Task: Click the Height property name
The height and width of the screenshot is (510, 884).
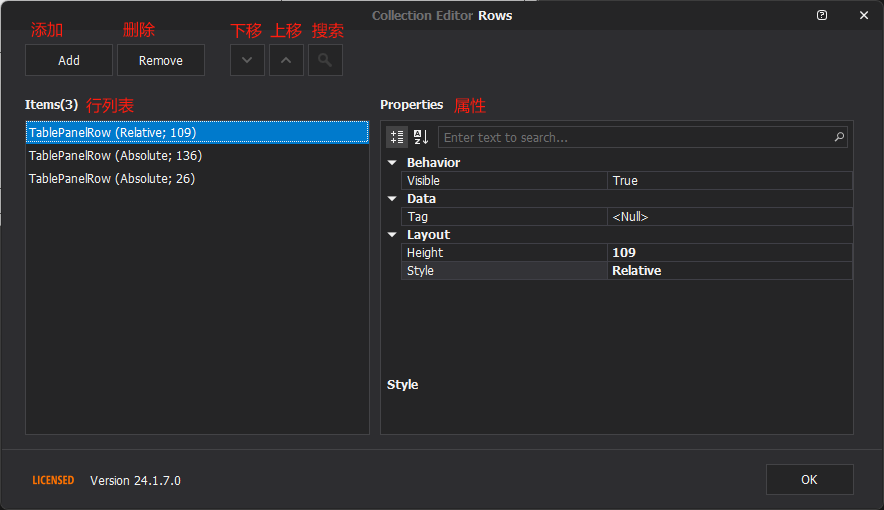Action: click(504, 252)
